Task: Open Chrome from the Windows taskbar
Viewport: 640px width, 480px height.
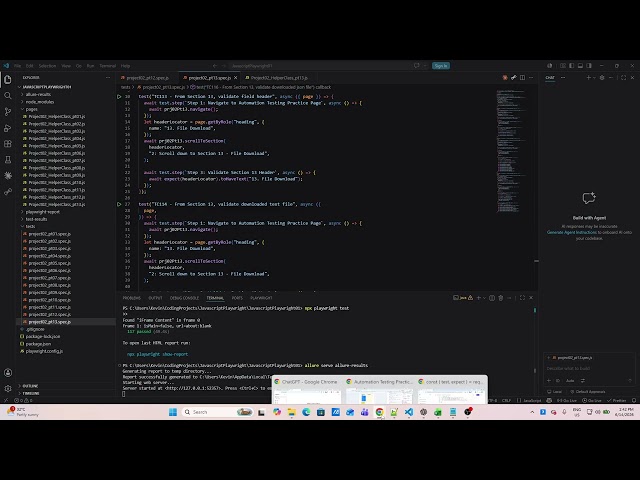Action: (x=380, y=412)
